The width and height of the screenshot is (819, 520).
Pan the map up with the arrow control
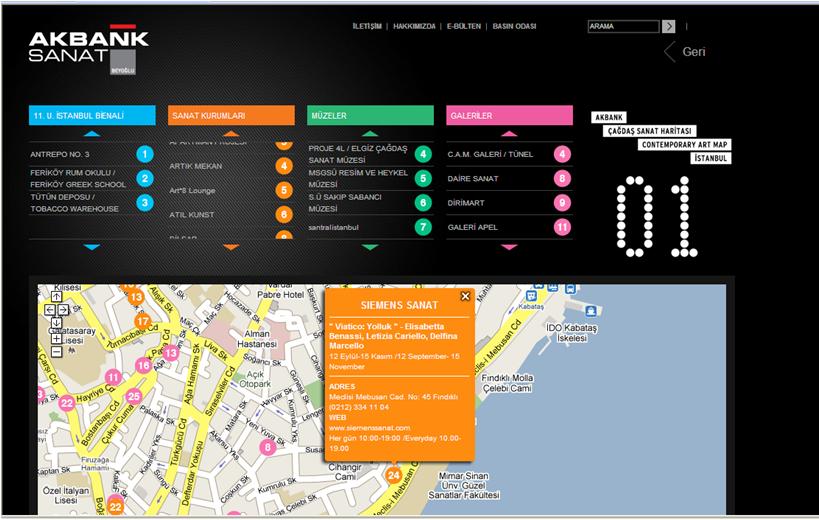[56, 297]
